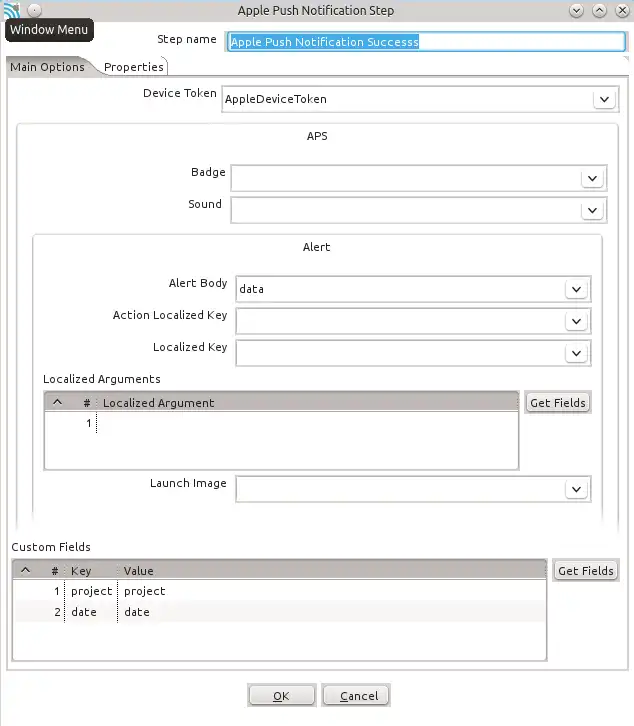Click the Cancel button

[356, 695]
